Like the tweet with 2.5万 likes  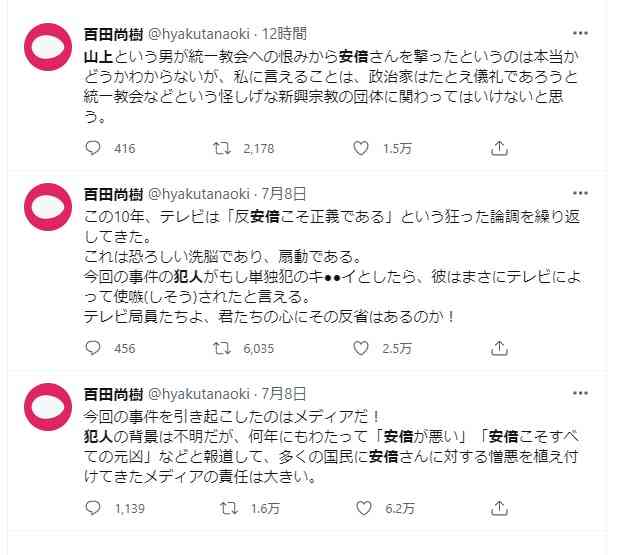coord(361,348)
